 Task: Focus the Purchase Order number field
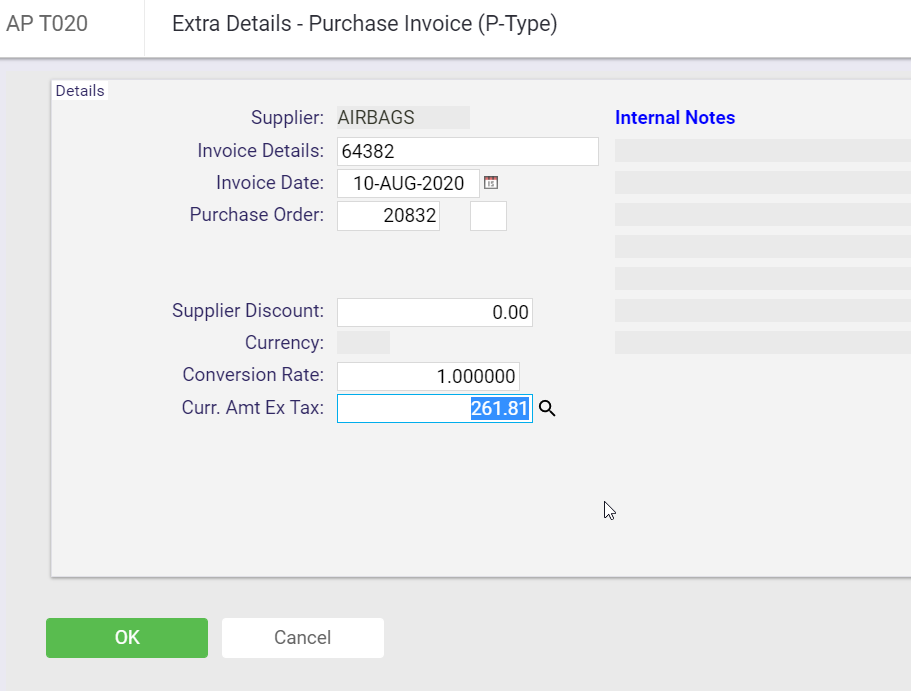(x=388, y=216)
